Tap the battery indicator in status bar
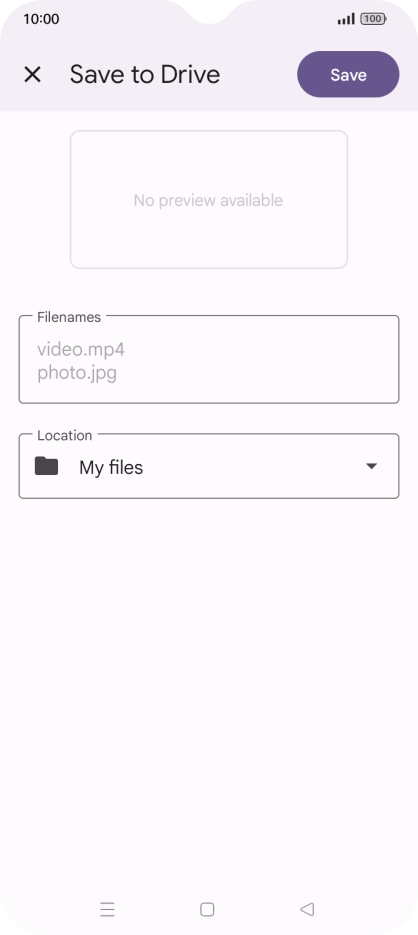This screenshot has width=418, height=935. point(373,19)
